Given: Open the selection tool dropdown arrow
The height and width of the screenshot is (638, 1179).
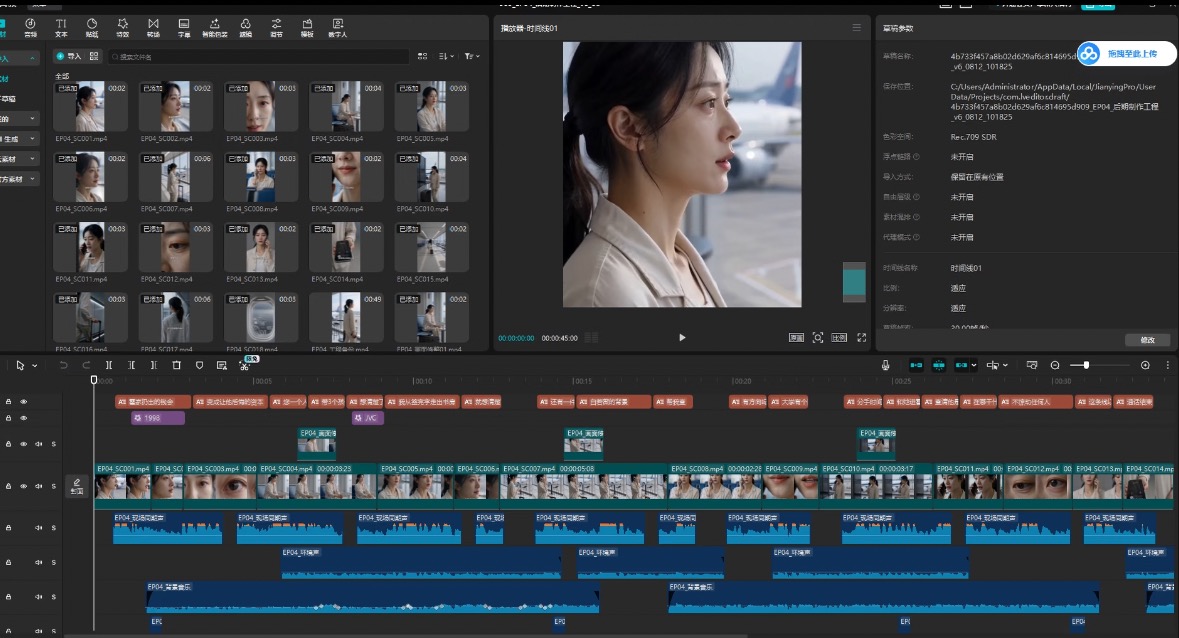Looking at the screenshot, I should 35,366.
